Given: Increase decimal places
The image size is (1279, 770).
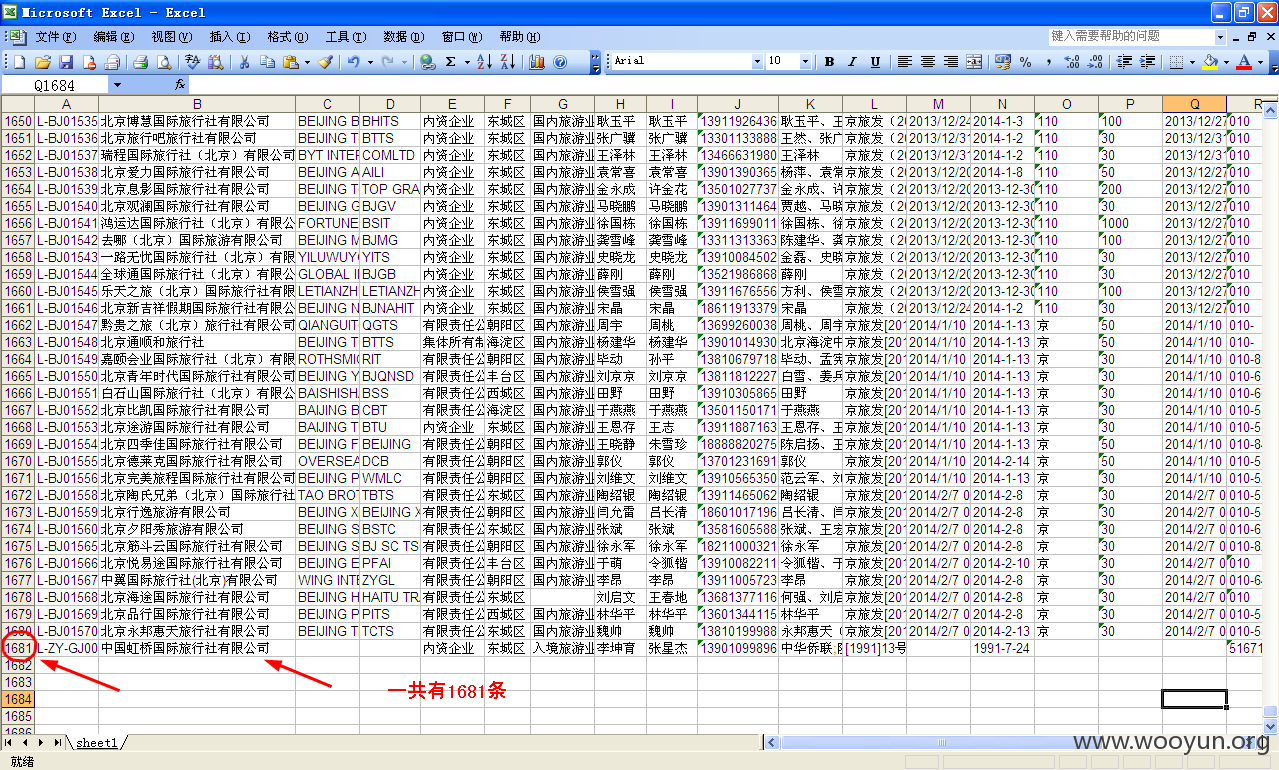Looking at the screenshot, I should coord(1072,62).
